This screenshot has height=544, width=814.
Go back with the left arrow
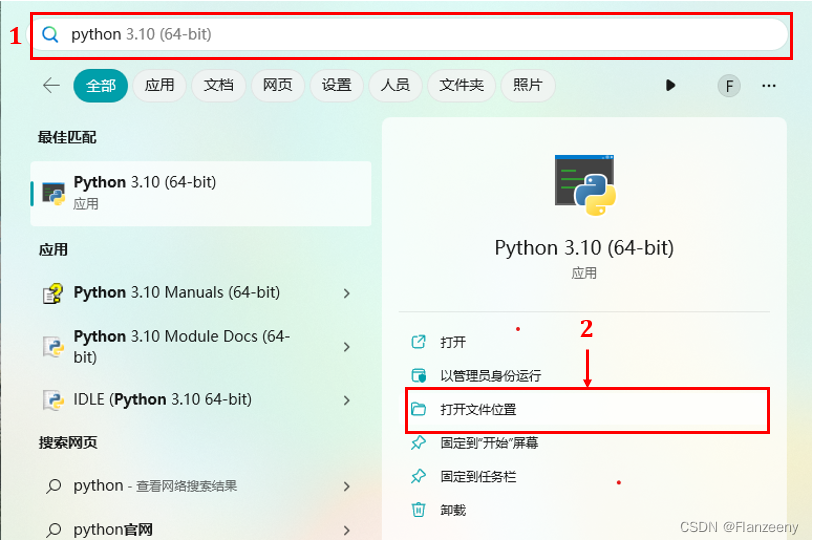coord(51,85)
